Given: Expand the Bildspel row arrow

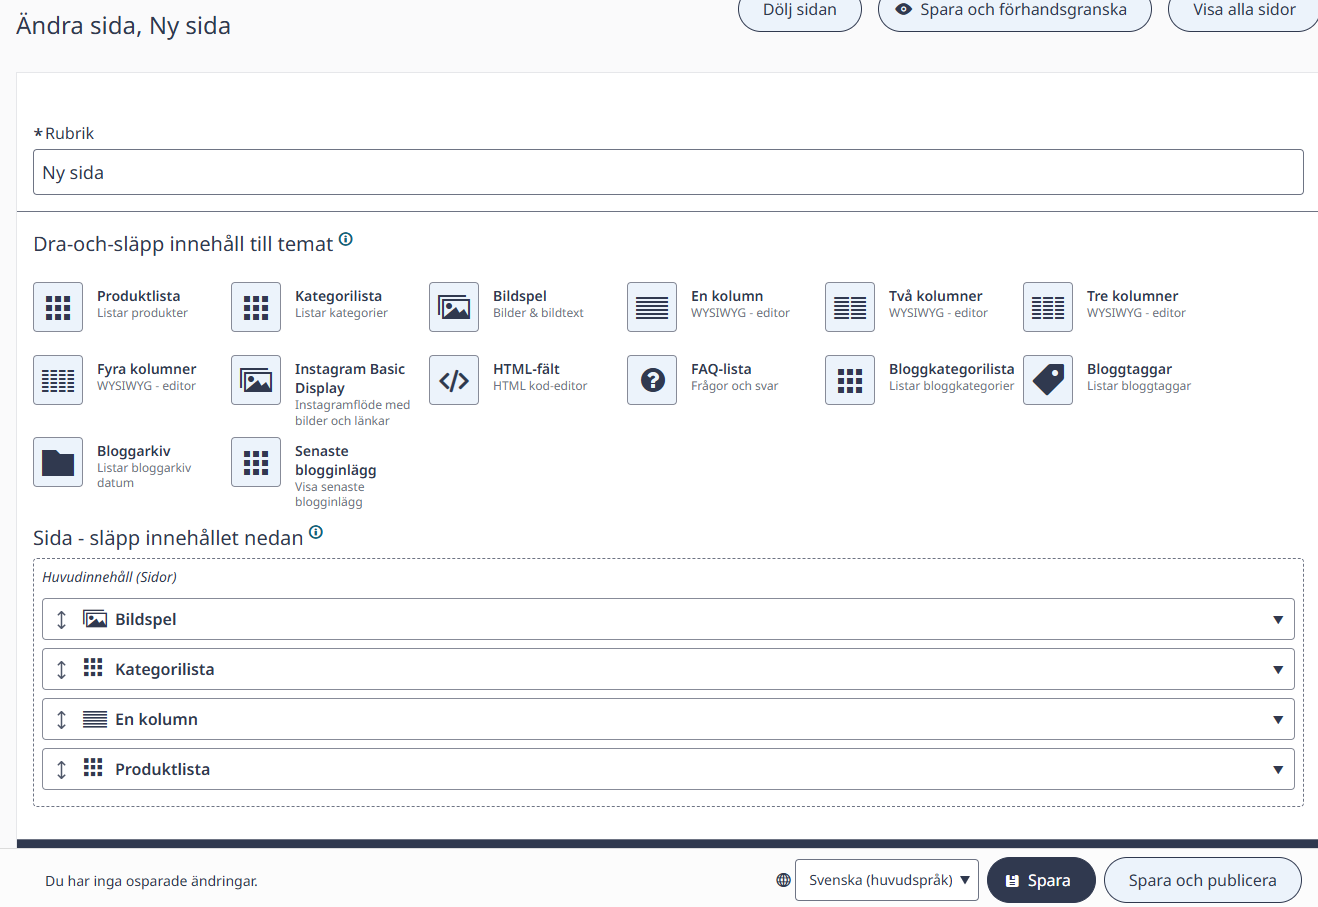Looking at the screenshot, I should [1278, 620].
